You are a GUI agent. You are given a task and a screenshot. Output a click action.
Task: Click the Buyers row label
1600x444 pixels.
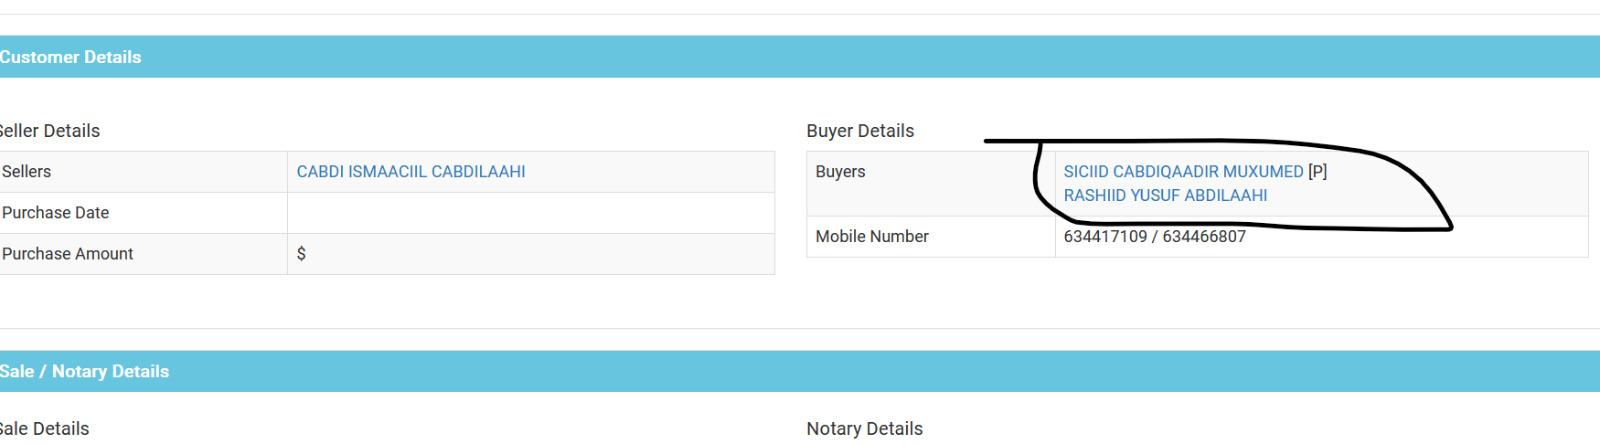coord(931,184)
